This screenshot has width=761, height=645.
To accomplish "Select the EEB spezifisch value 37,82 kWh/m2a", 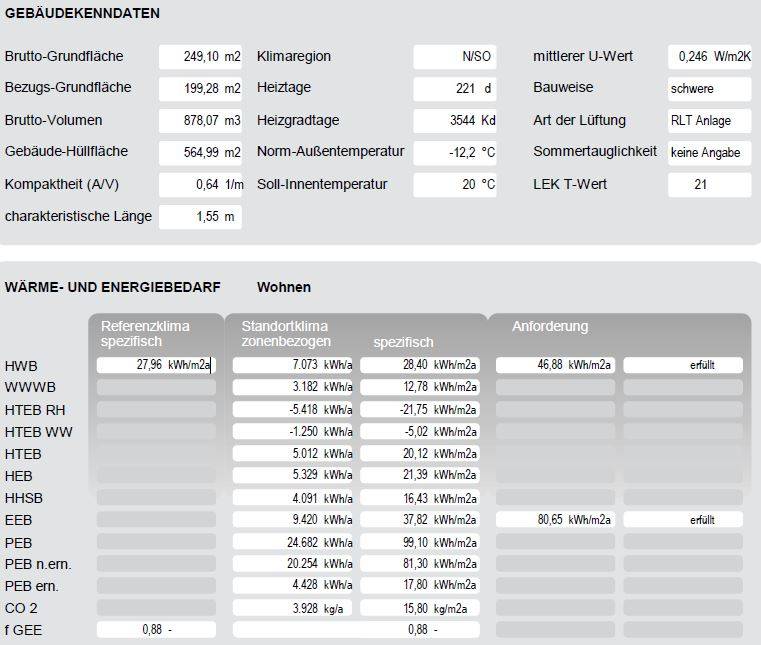I will tap(420, 520).
